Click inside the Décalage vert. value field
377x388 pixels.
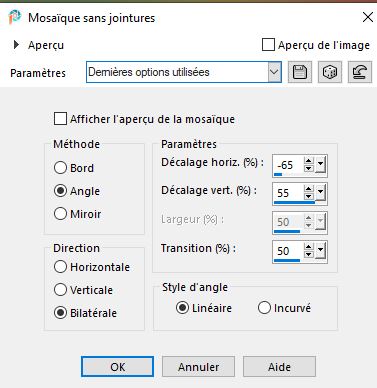point(289,193)
